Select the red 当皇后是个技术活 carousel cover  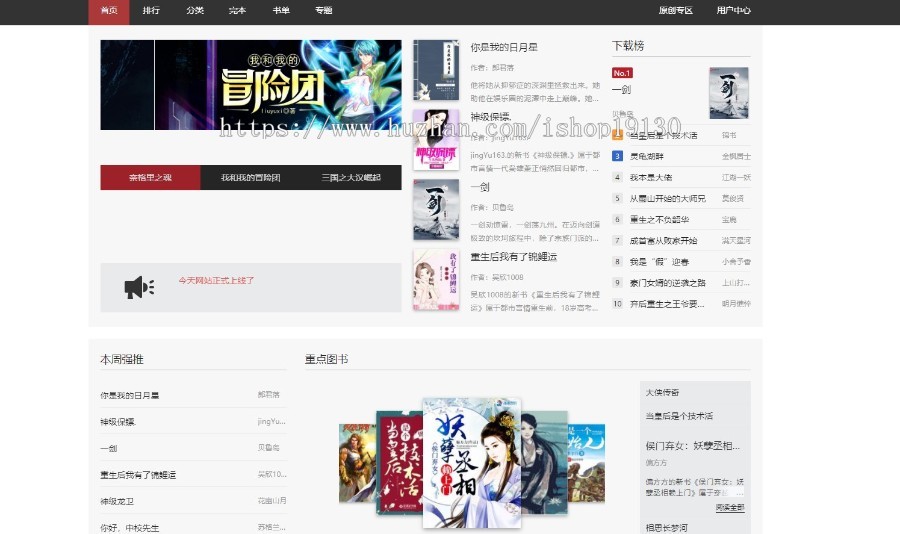point(399,463)
